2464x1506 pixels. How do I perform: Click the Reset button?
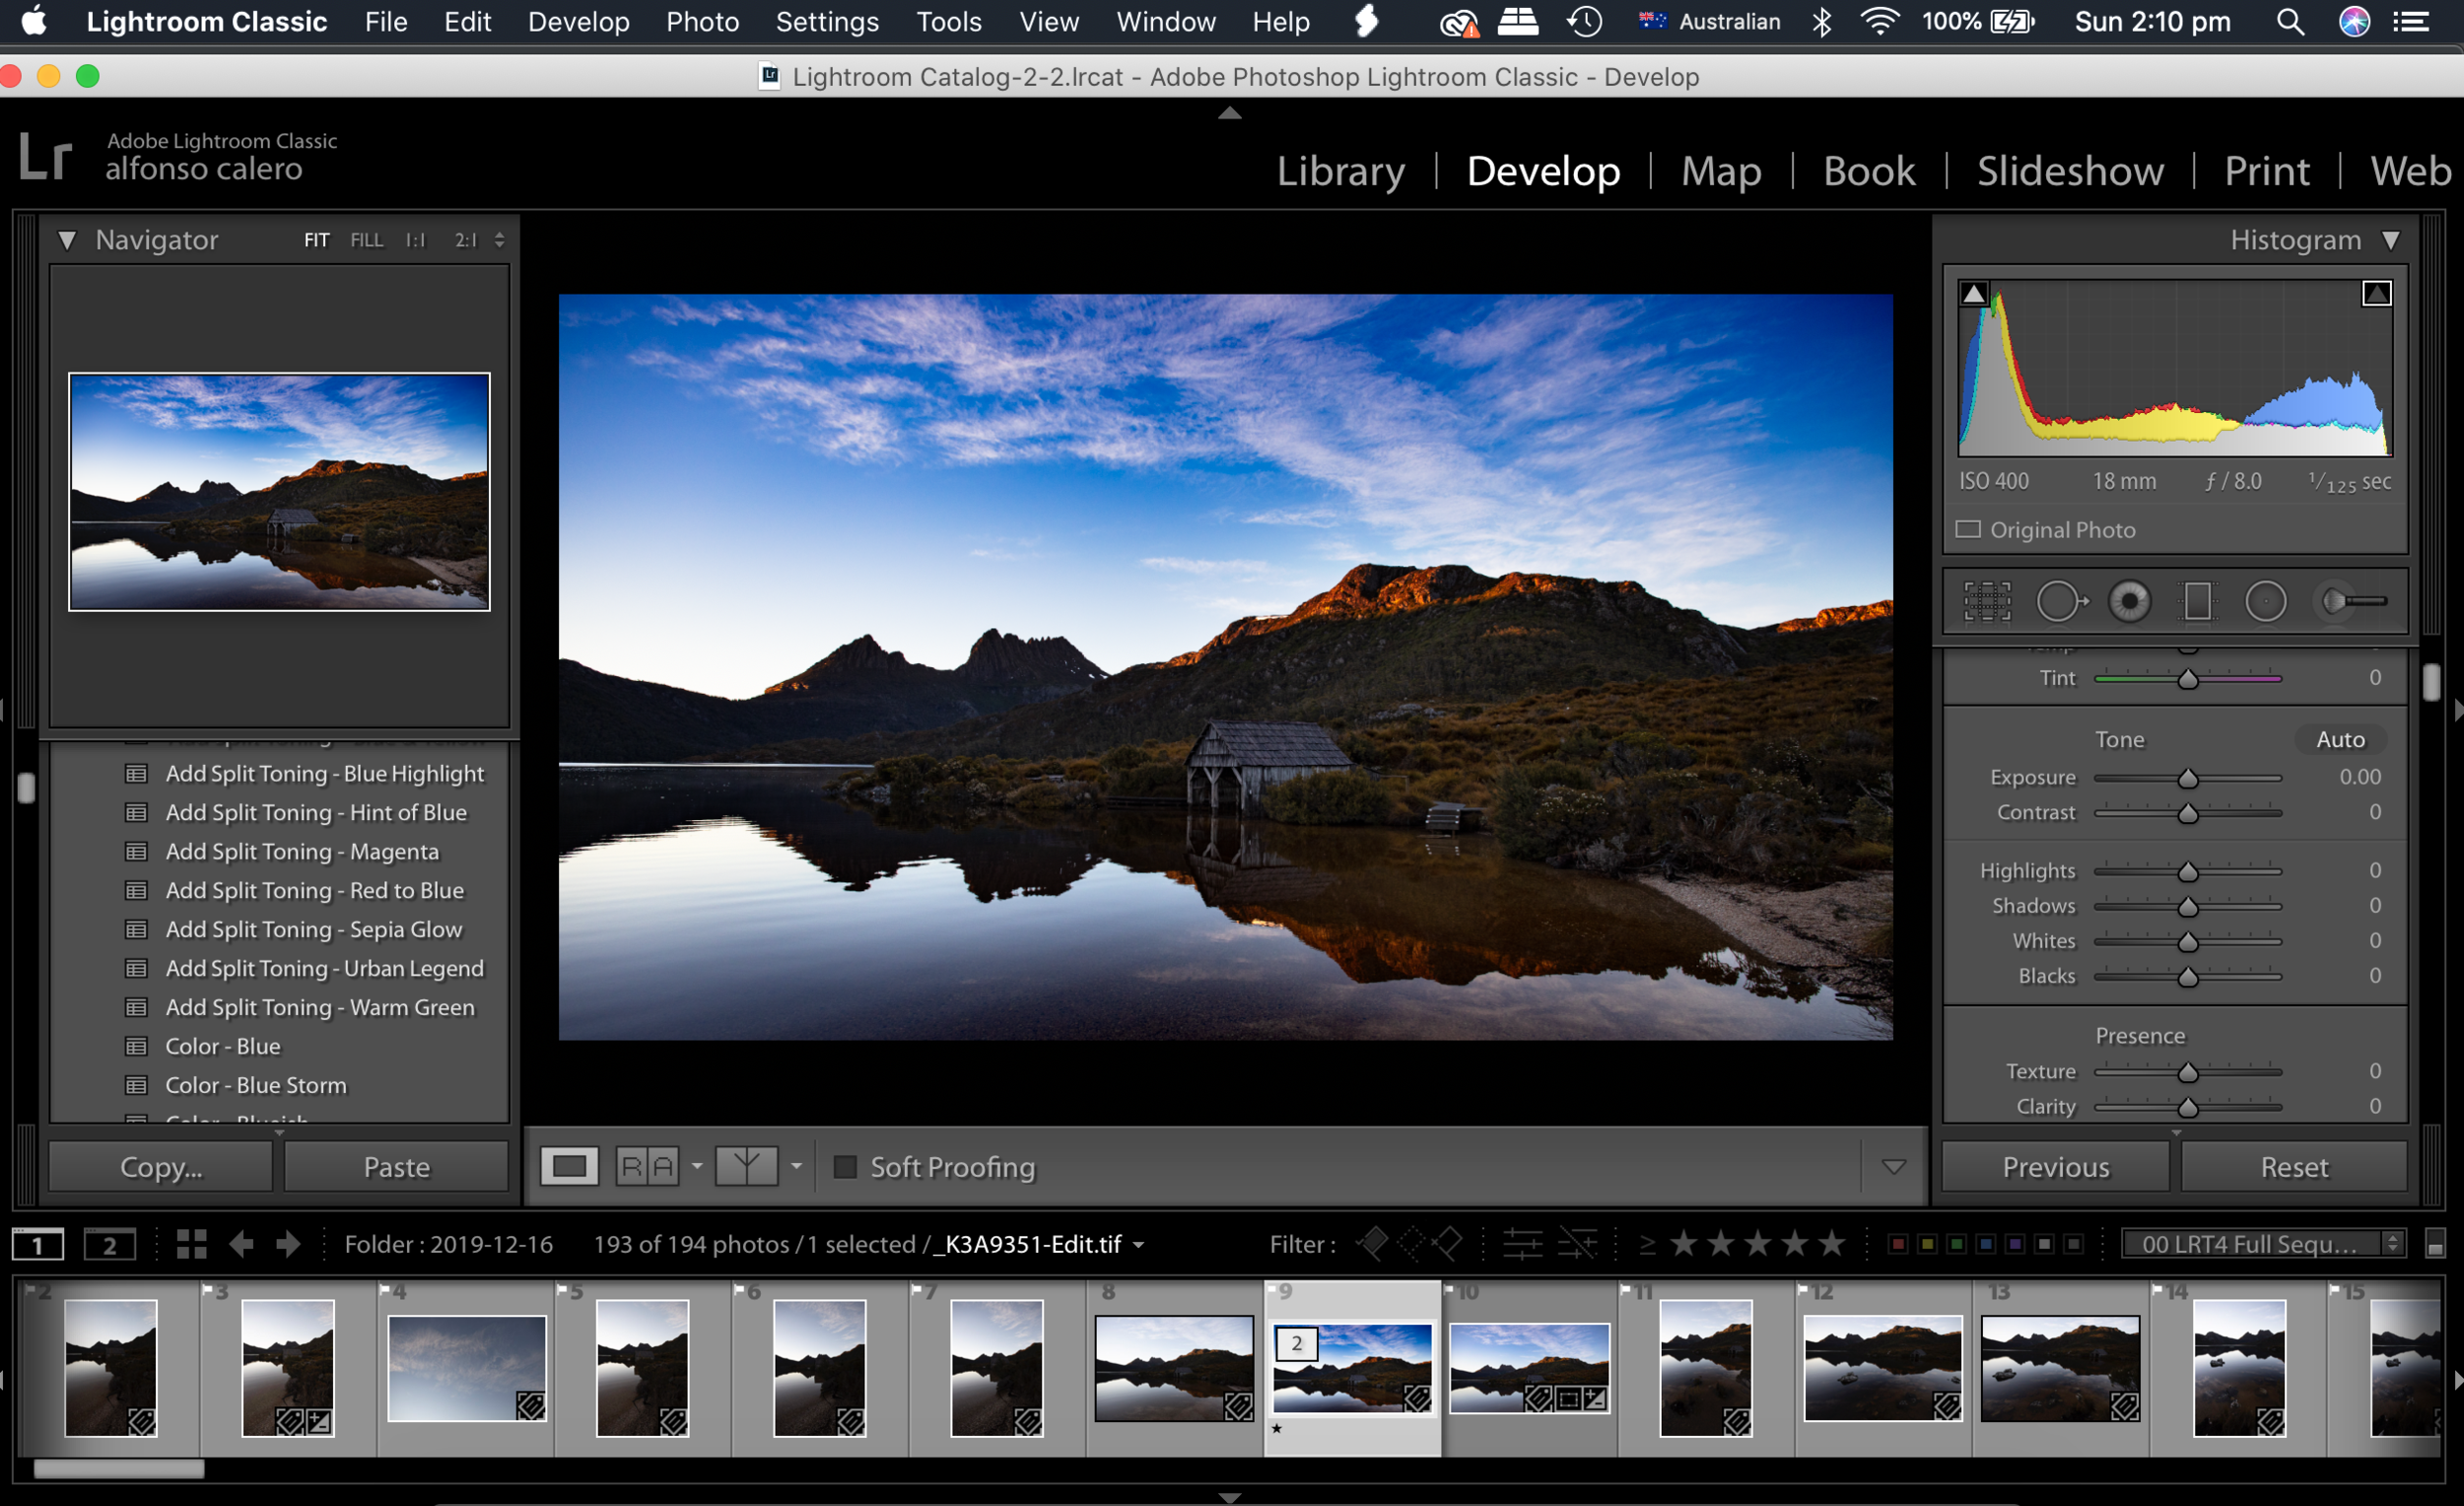[2293, 1166]
